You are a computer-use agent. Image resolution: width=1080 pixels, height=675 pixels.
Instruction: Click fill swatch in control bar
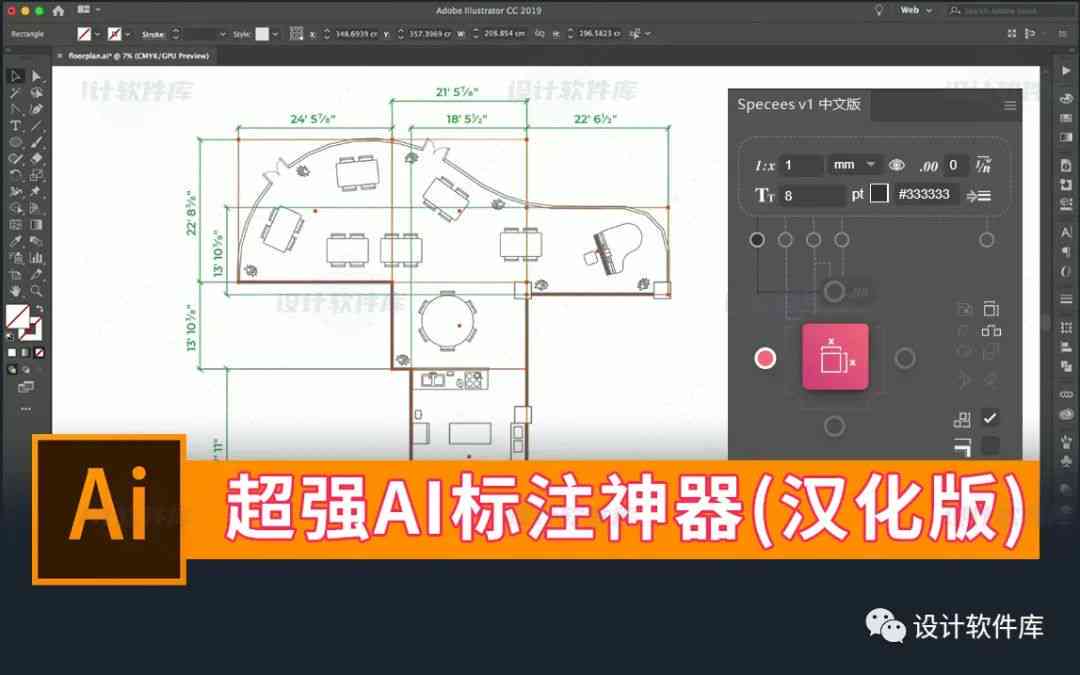pos(84,33)
